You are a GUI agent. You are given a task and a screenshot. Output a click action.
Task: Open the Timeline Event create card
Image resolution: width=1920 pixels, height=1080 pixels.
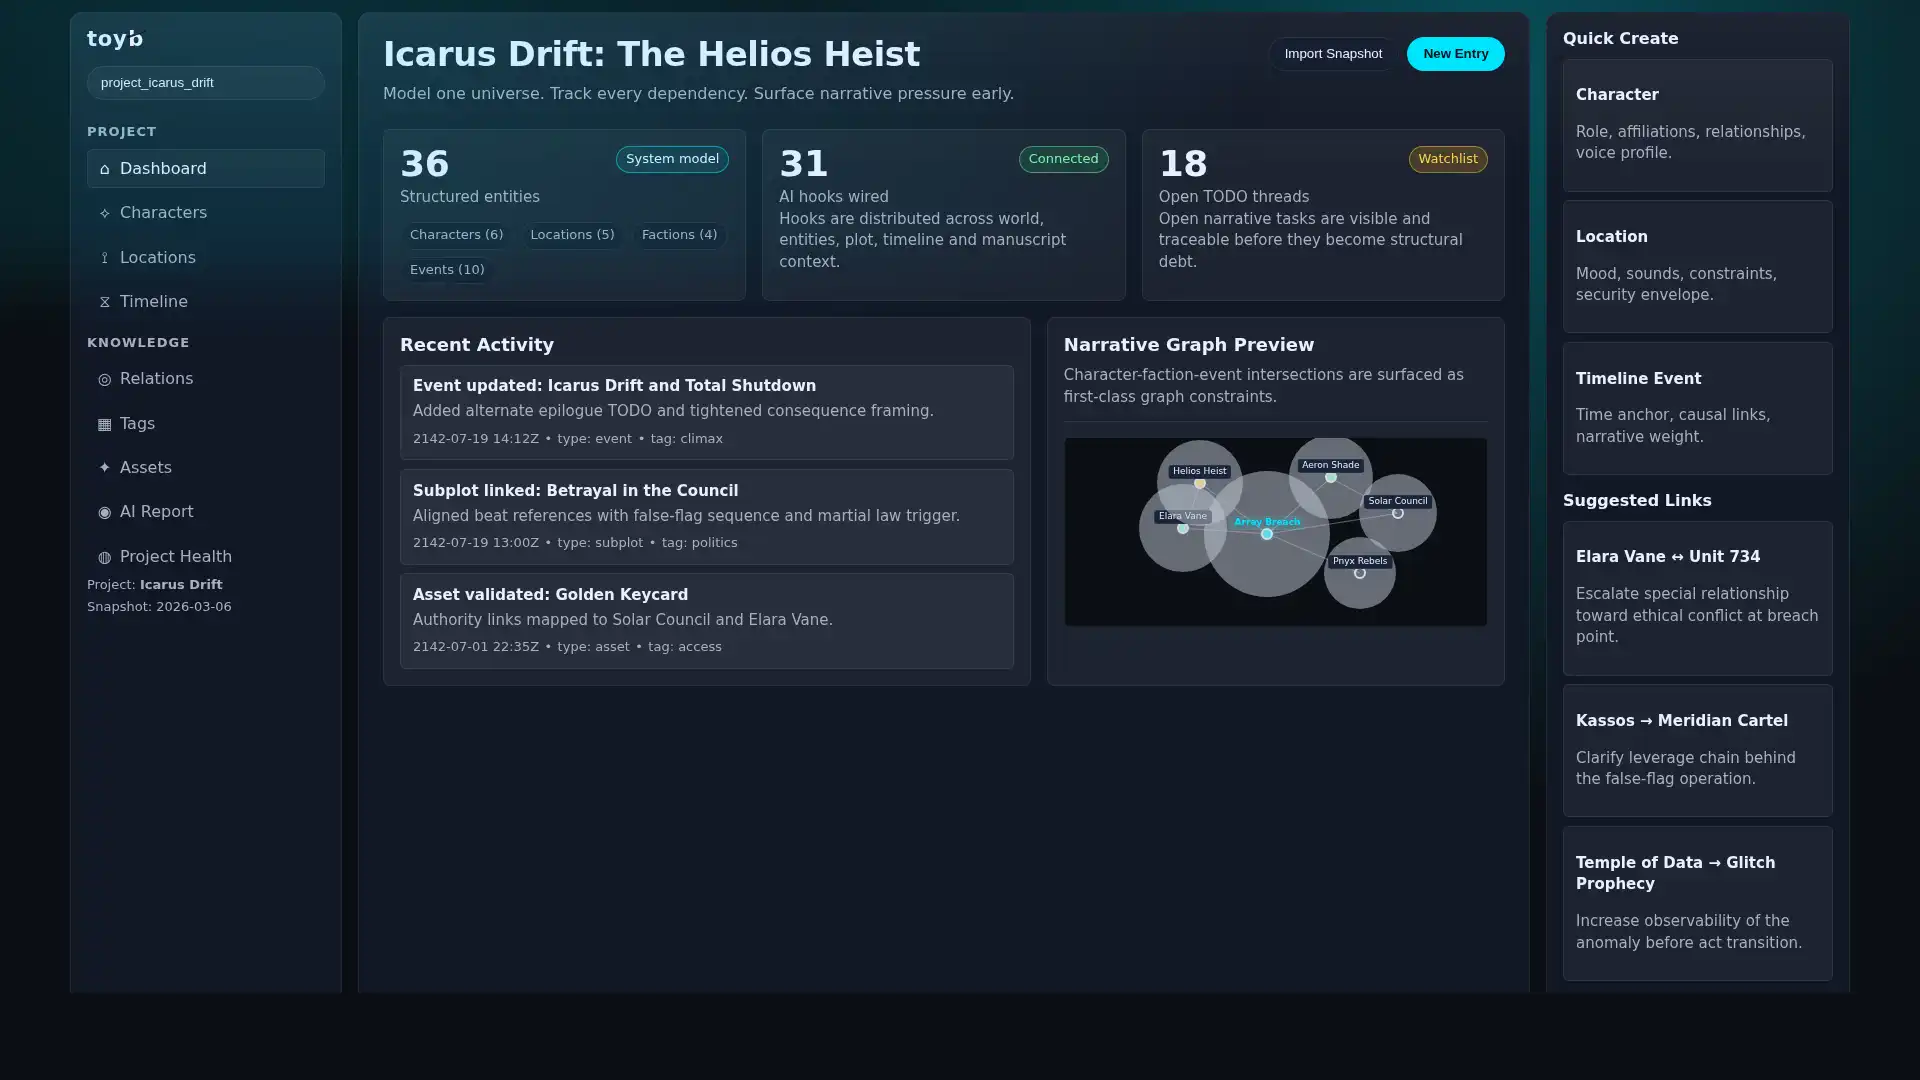pos(1697,408)
